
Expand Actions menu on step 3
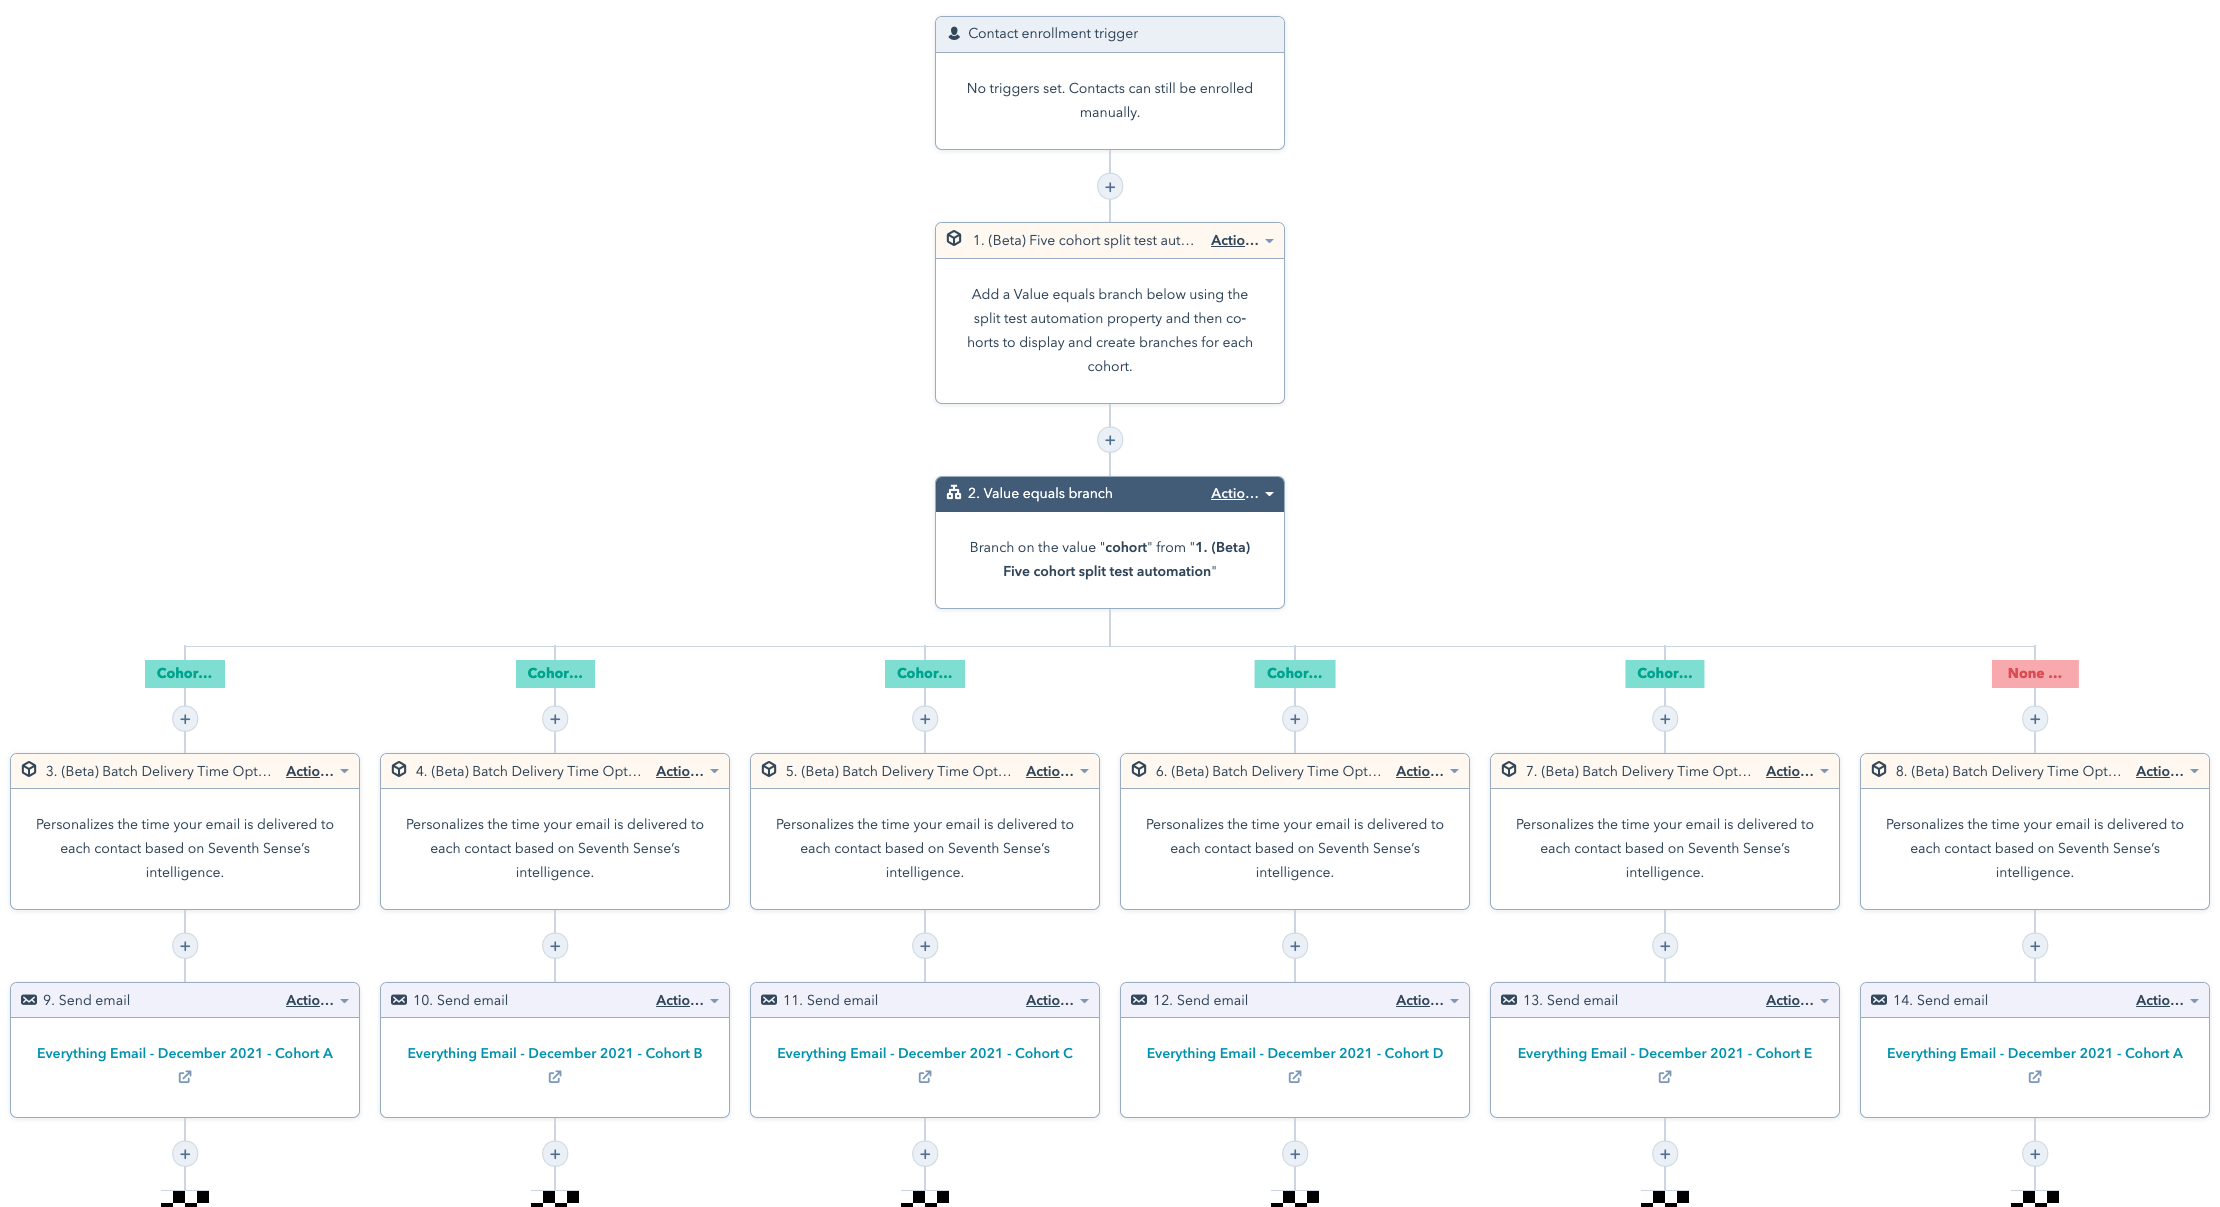(317, 770)
